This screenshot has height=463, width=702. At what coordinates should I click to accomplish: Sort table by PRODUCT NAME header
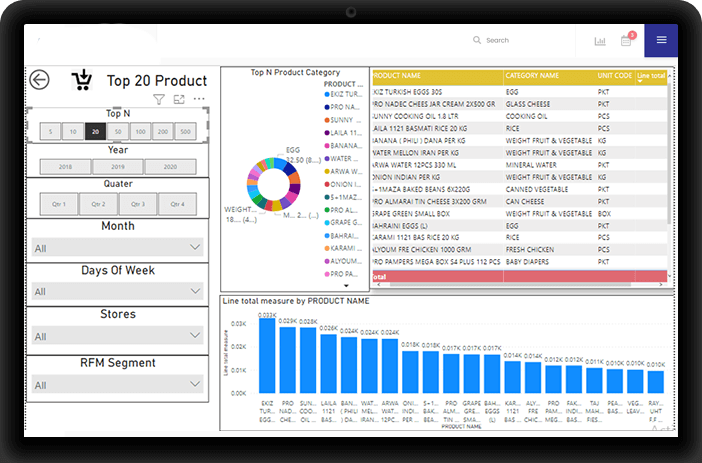point(396,76)
